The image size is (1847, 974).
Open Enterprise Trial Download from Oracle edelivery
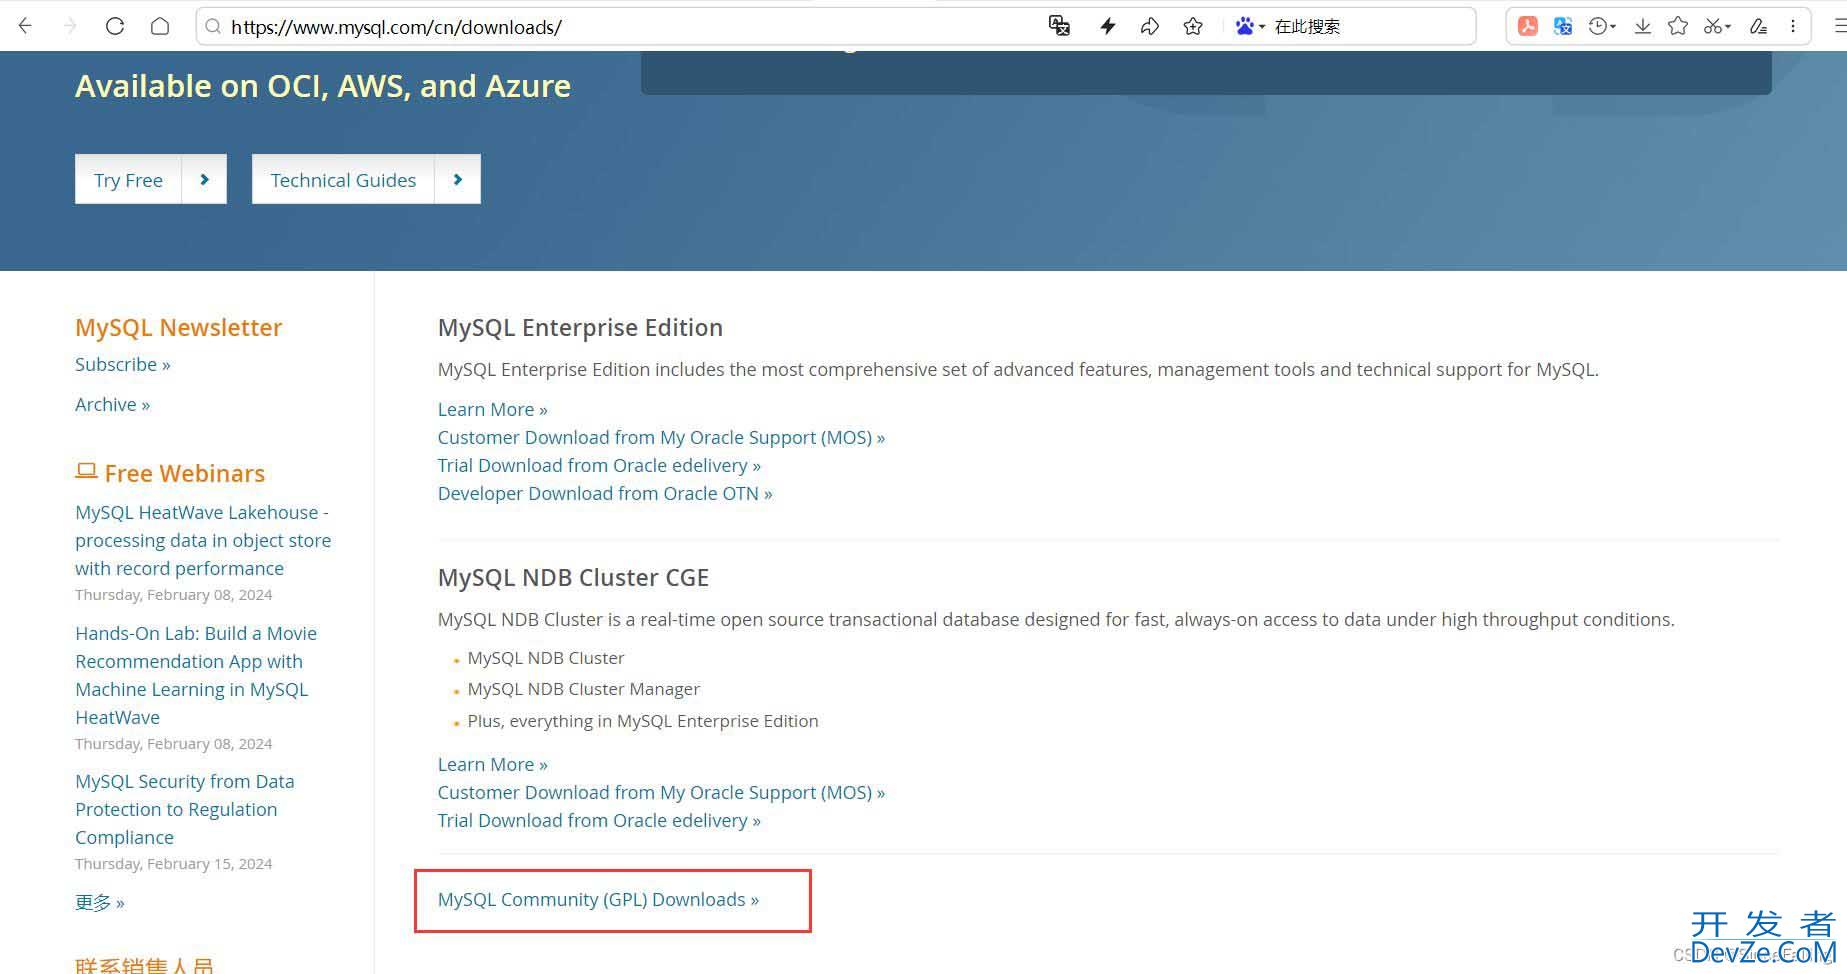click(599, 465)
